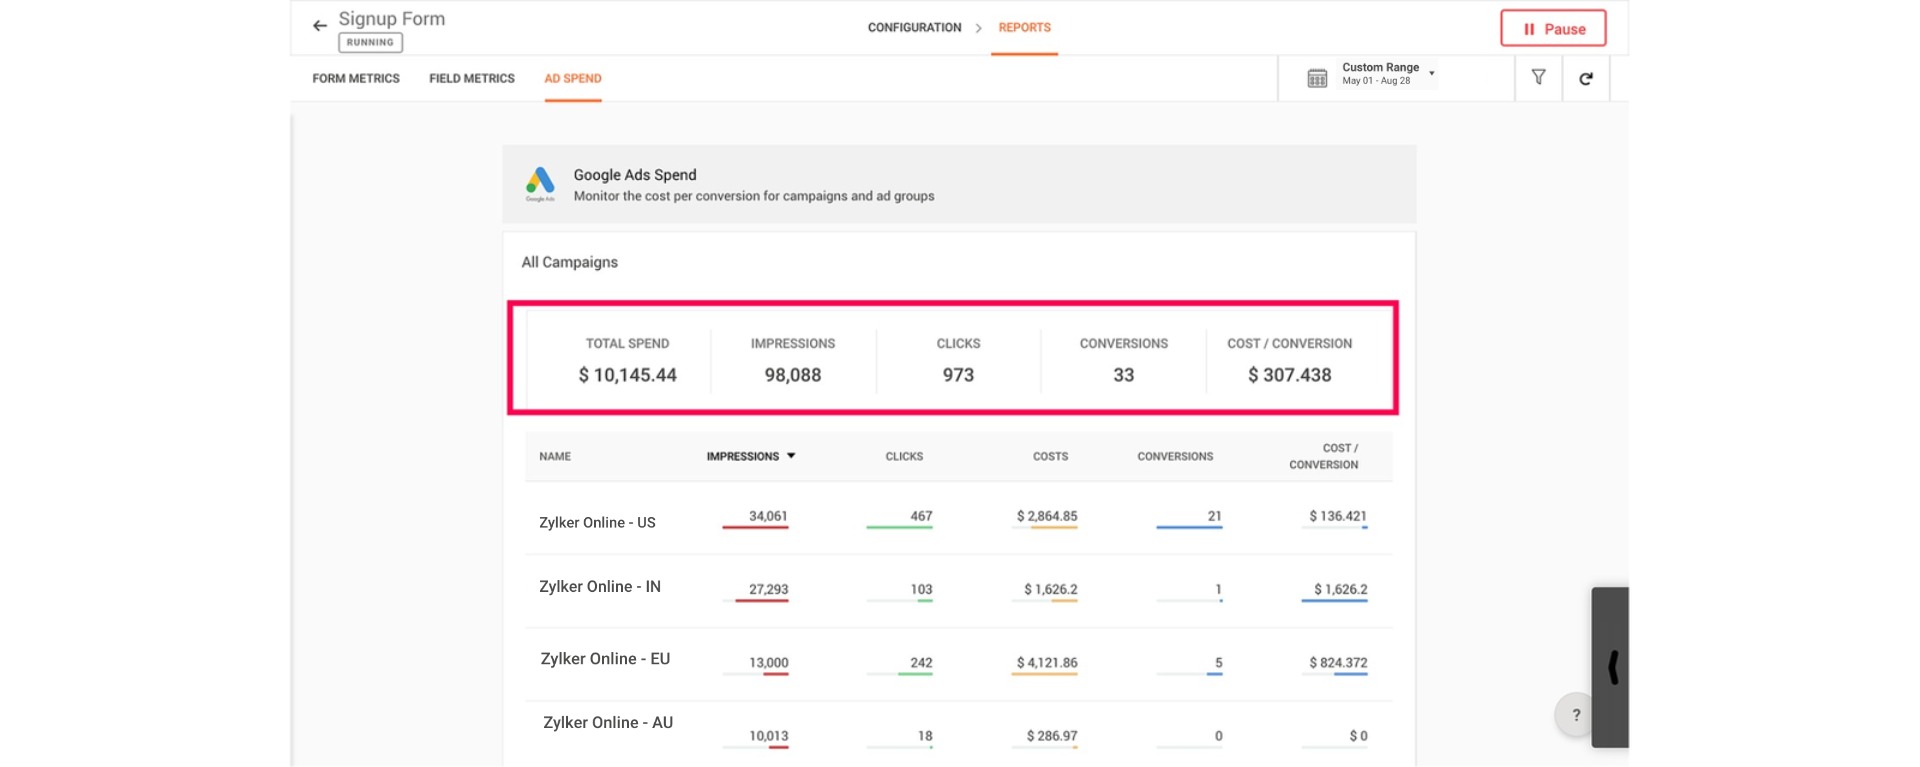The width and height of the screenshot is (1920, 767).
Task: Pause the running Signup Form
Action: coord(1553,29)
